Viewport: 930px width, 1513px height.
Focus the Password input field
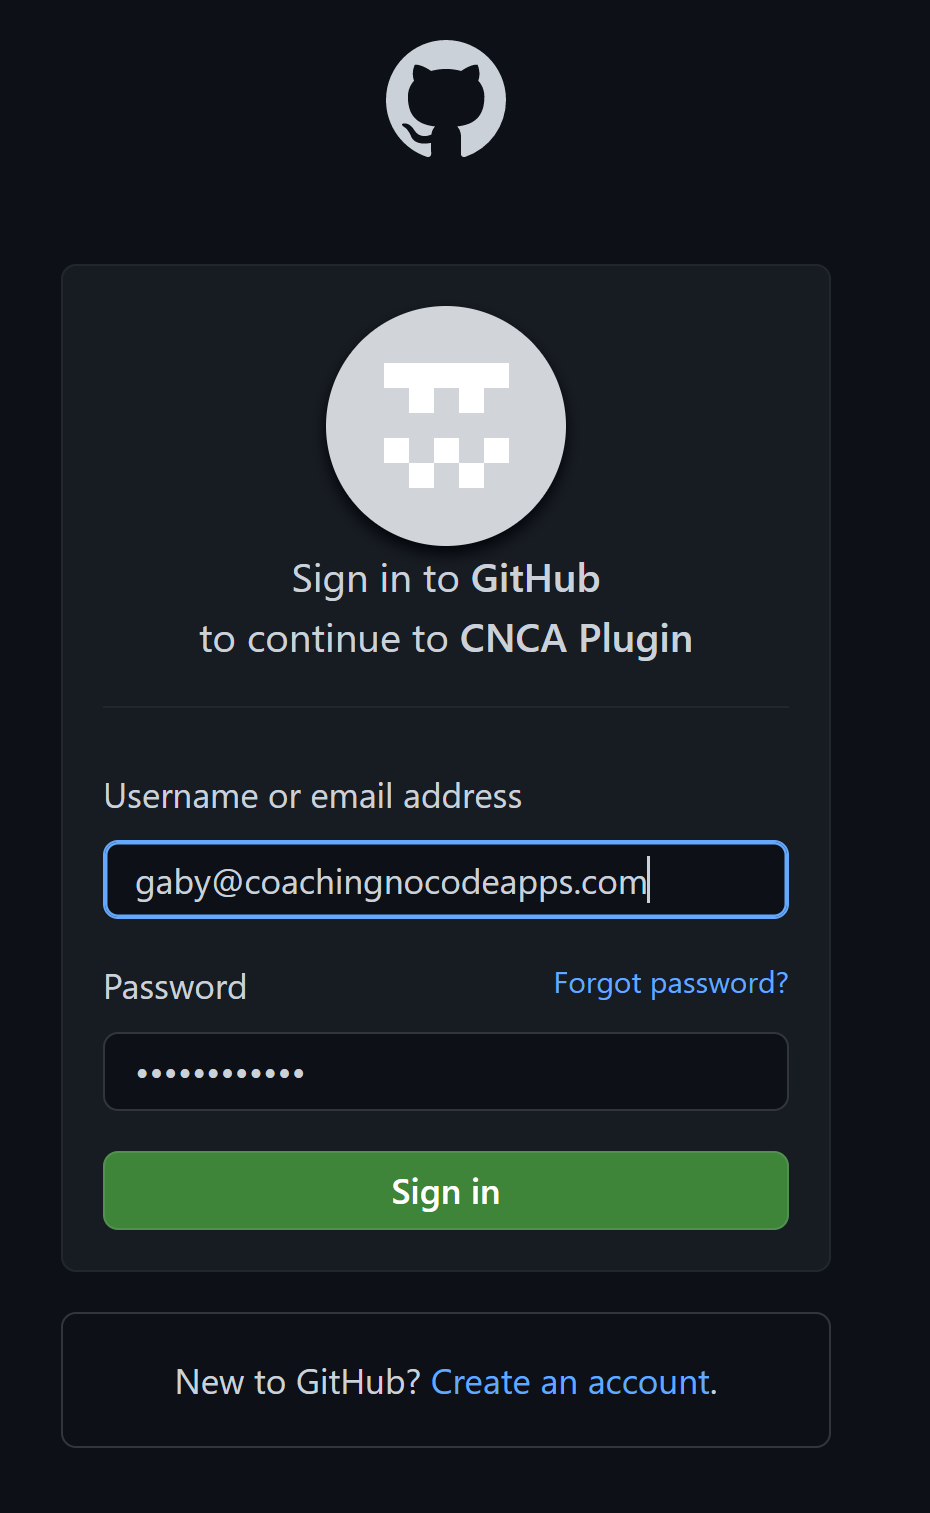coord(446,1071)
